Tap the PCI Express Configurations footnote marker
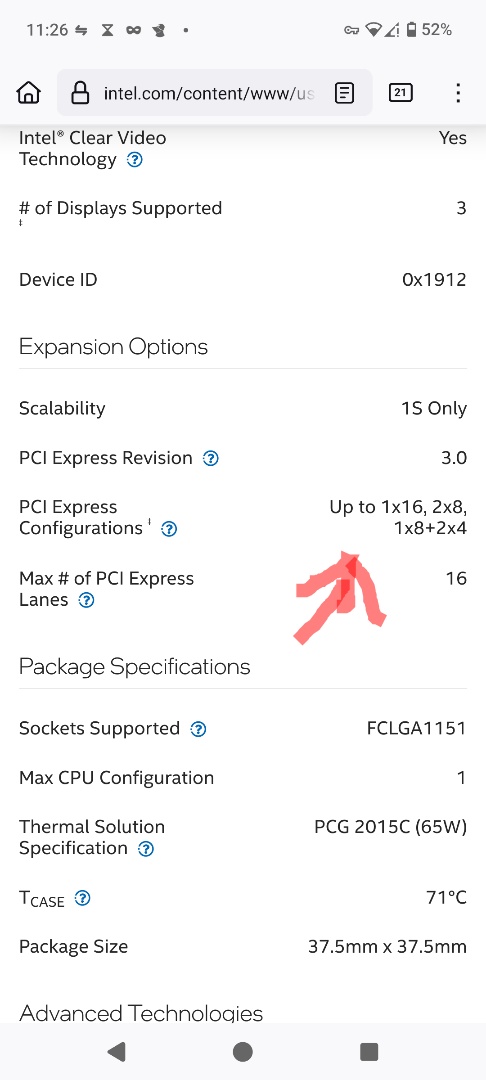486x1080 pixels. click(149, 523)
